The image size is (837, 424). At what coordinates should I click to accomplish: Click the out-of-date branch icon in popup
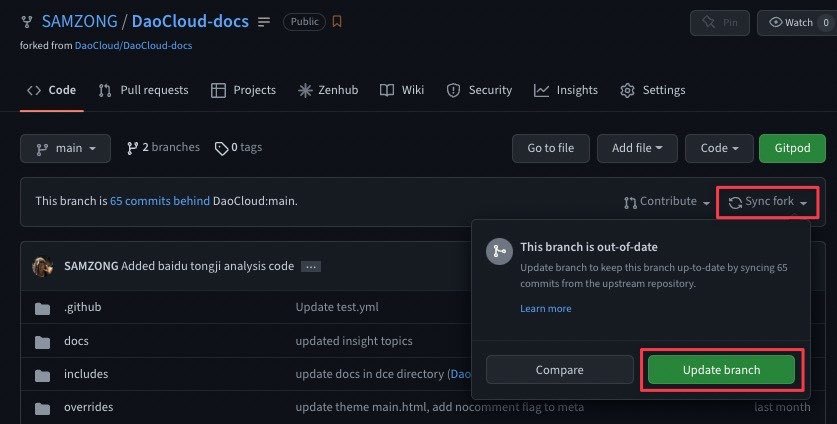500,253
